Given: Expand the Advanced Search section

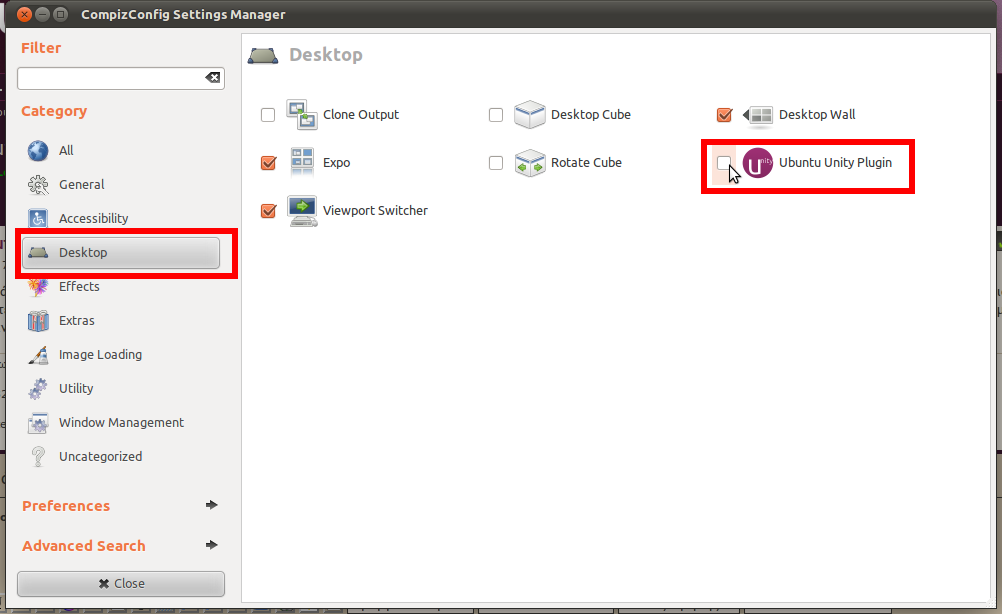Looking at the screenshot, I should [x=120, y=546].
